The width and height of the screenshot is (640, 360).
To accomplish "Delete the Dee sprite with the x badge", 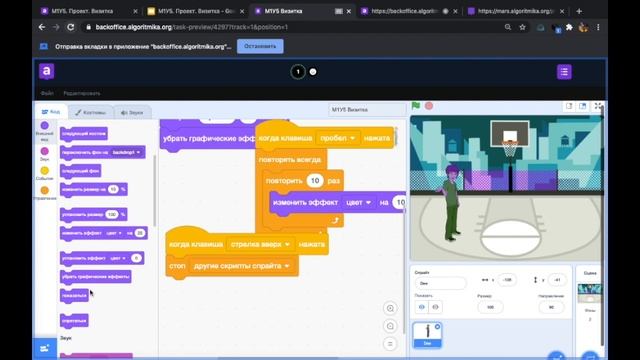I will click(x=437, y=327).
